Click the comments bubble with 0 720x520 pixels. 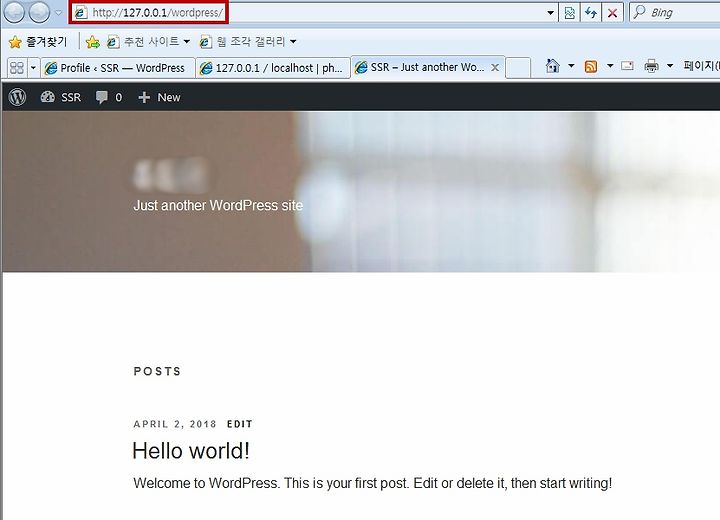tap(109, 97)
